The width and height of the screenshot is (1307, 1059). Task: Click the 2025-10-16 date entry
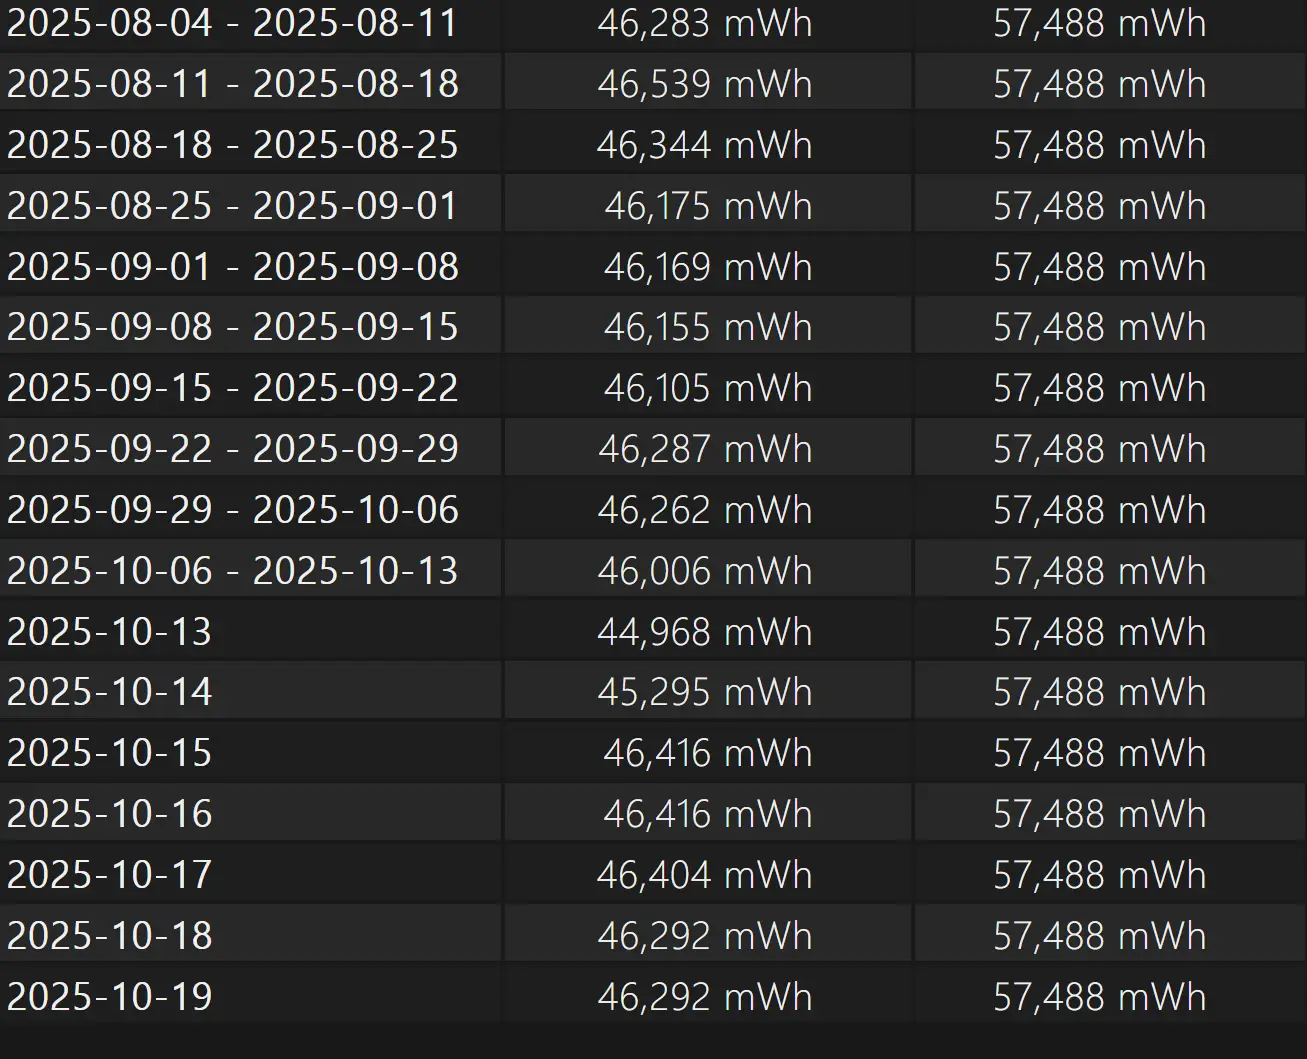[110, 814]
